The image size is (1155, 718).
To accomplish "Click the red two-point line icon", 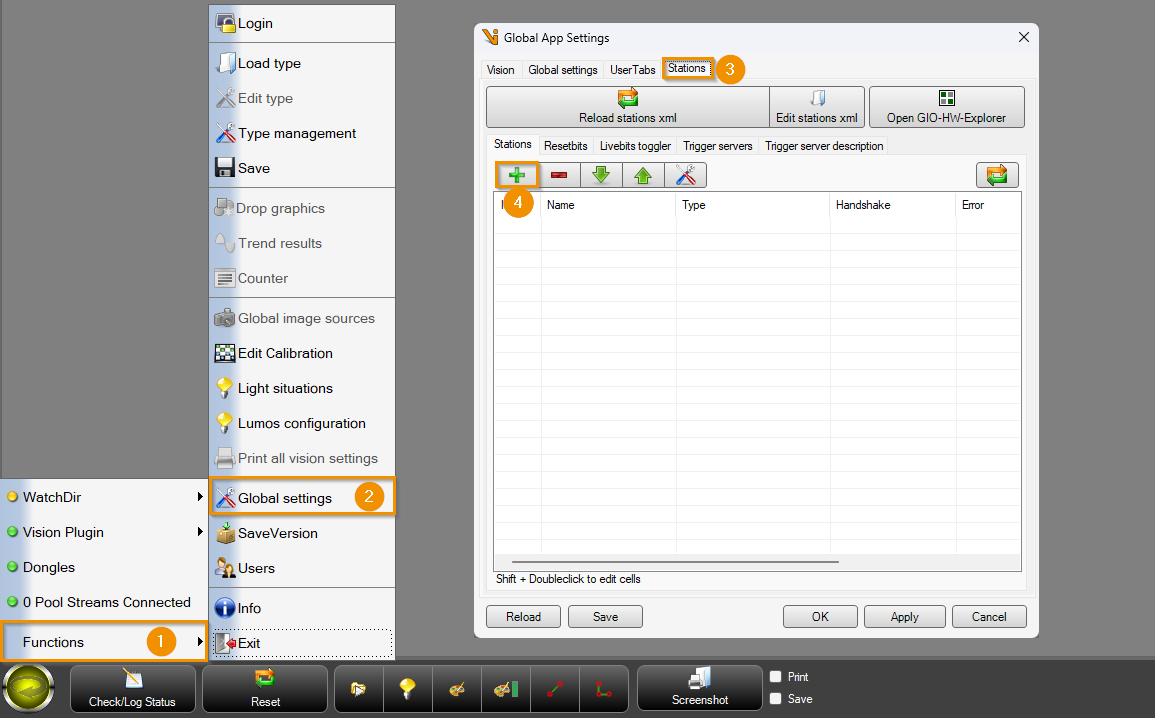I will (555, 689).
